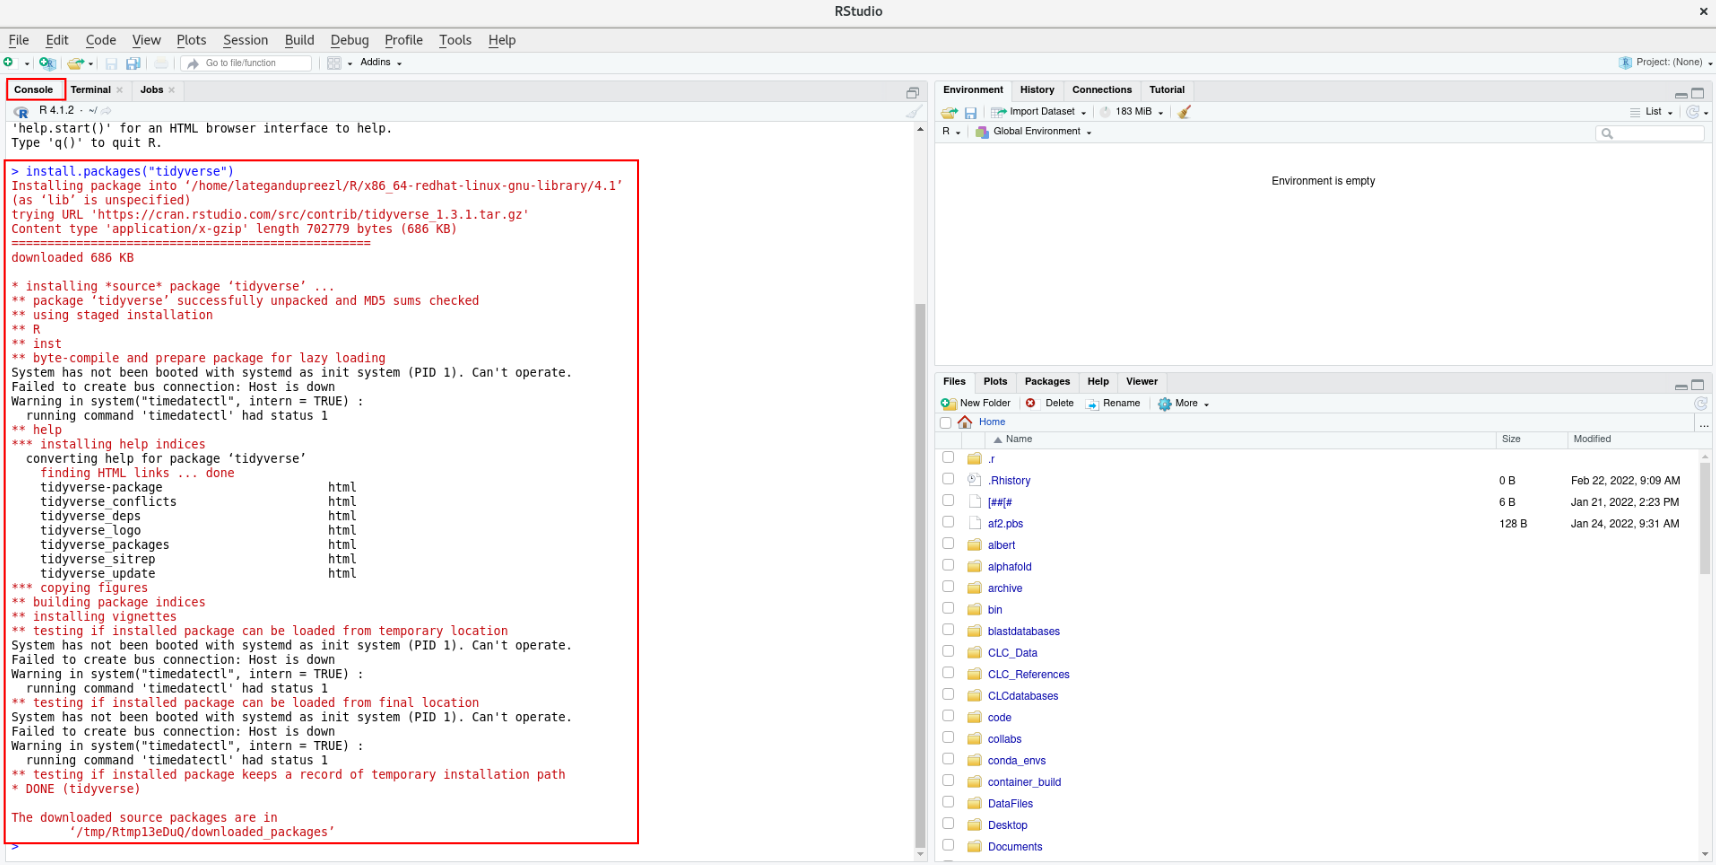1716x865 pixels.
Task: Clear environment objects with the broom icon
Action: [x=1184, y=112]
